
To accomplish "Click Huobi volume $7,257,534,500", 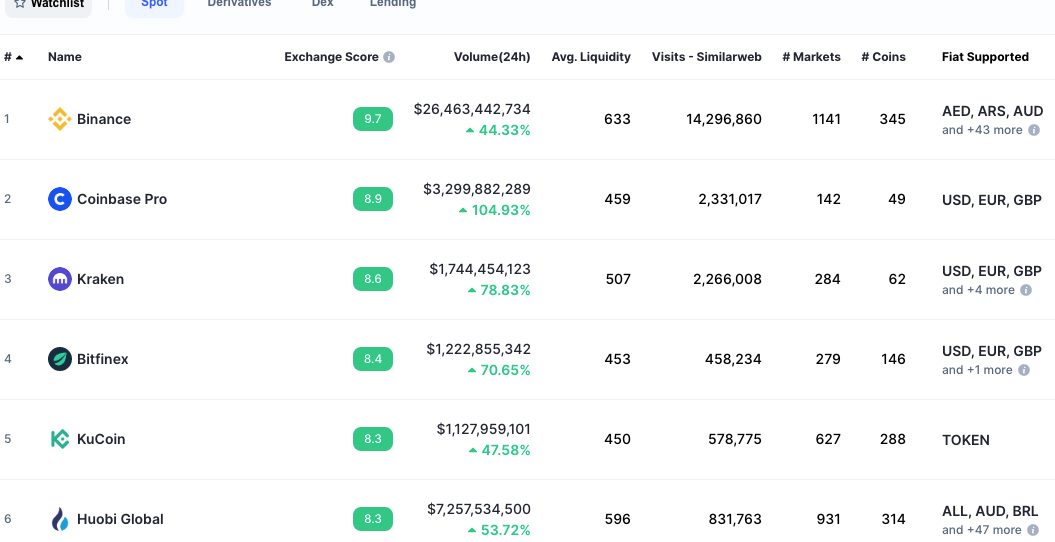I will click(x=479, y=509).
